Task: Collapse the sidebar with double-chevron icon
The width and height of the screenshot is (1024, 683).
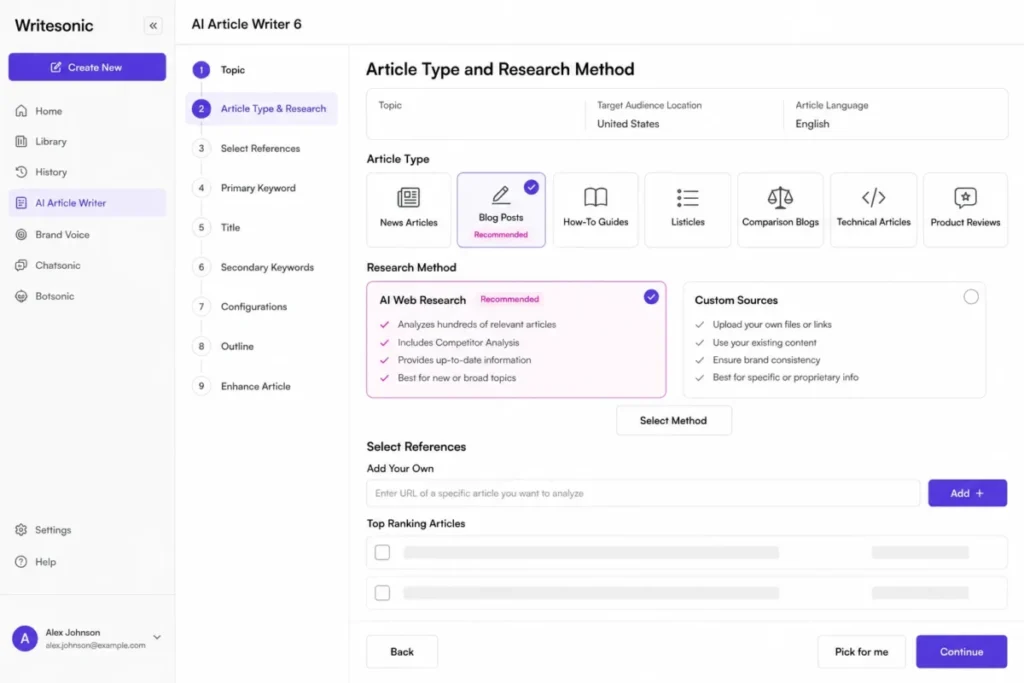Action: [x=153, y=25]
